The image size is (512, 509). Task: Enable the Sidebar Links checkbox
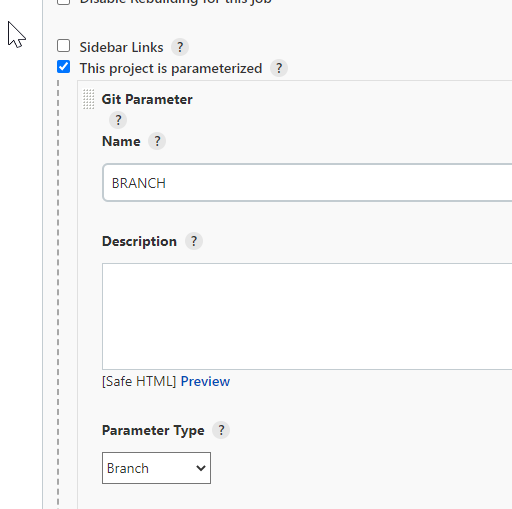(x=63, y=46)
